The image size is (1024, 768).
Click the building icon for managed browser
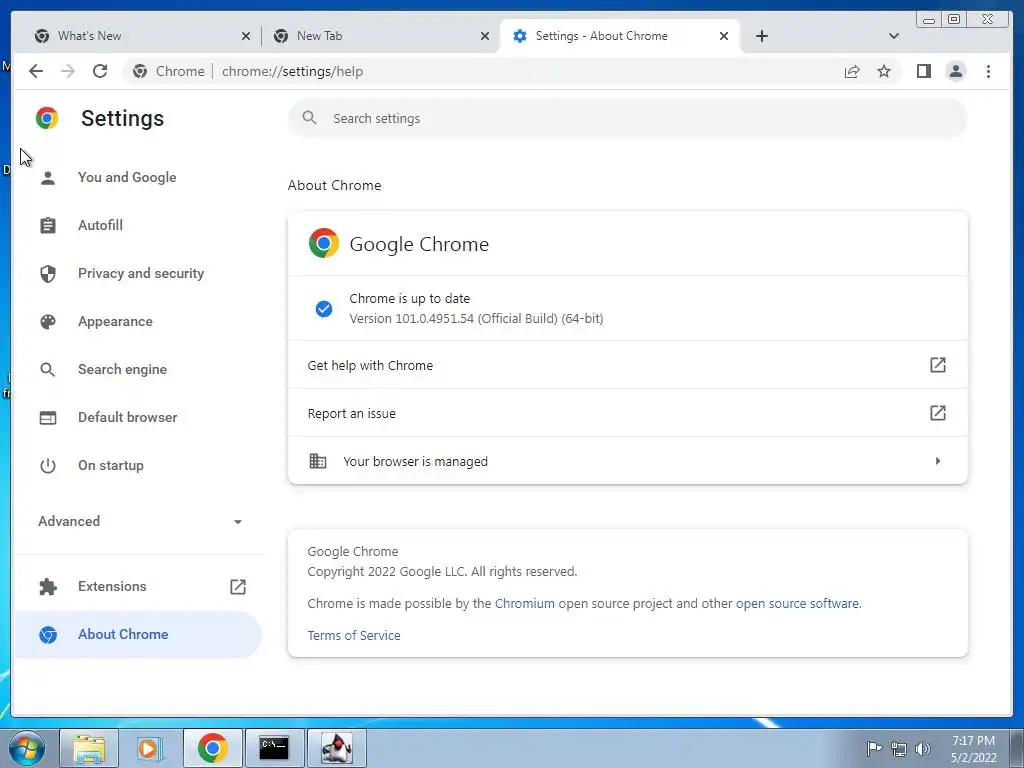317,461
